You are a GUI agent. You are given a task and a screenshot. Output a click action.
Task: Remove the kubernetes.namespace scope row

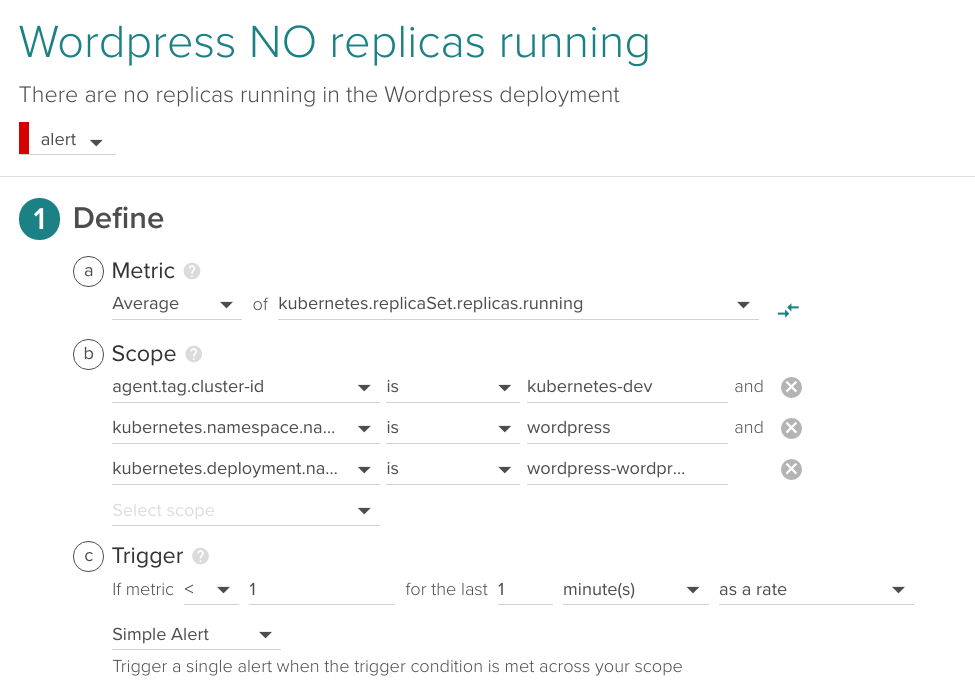coord(791,428)
